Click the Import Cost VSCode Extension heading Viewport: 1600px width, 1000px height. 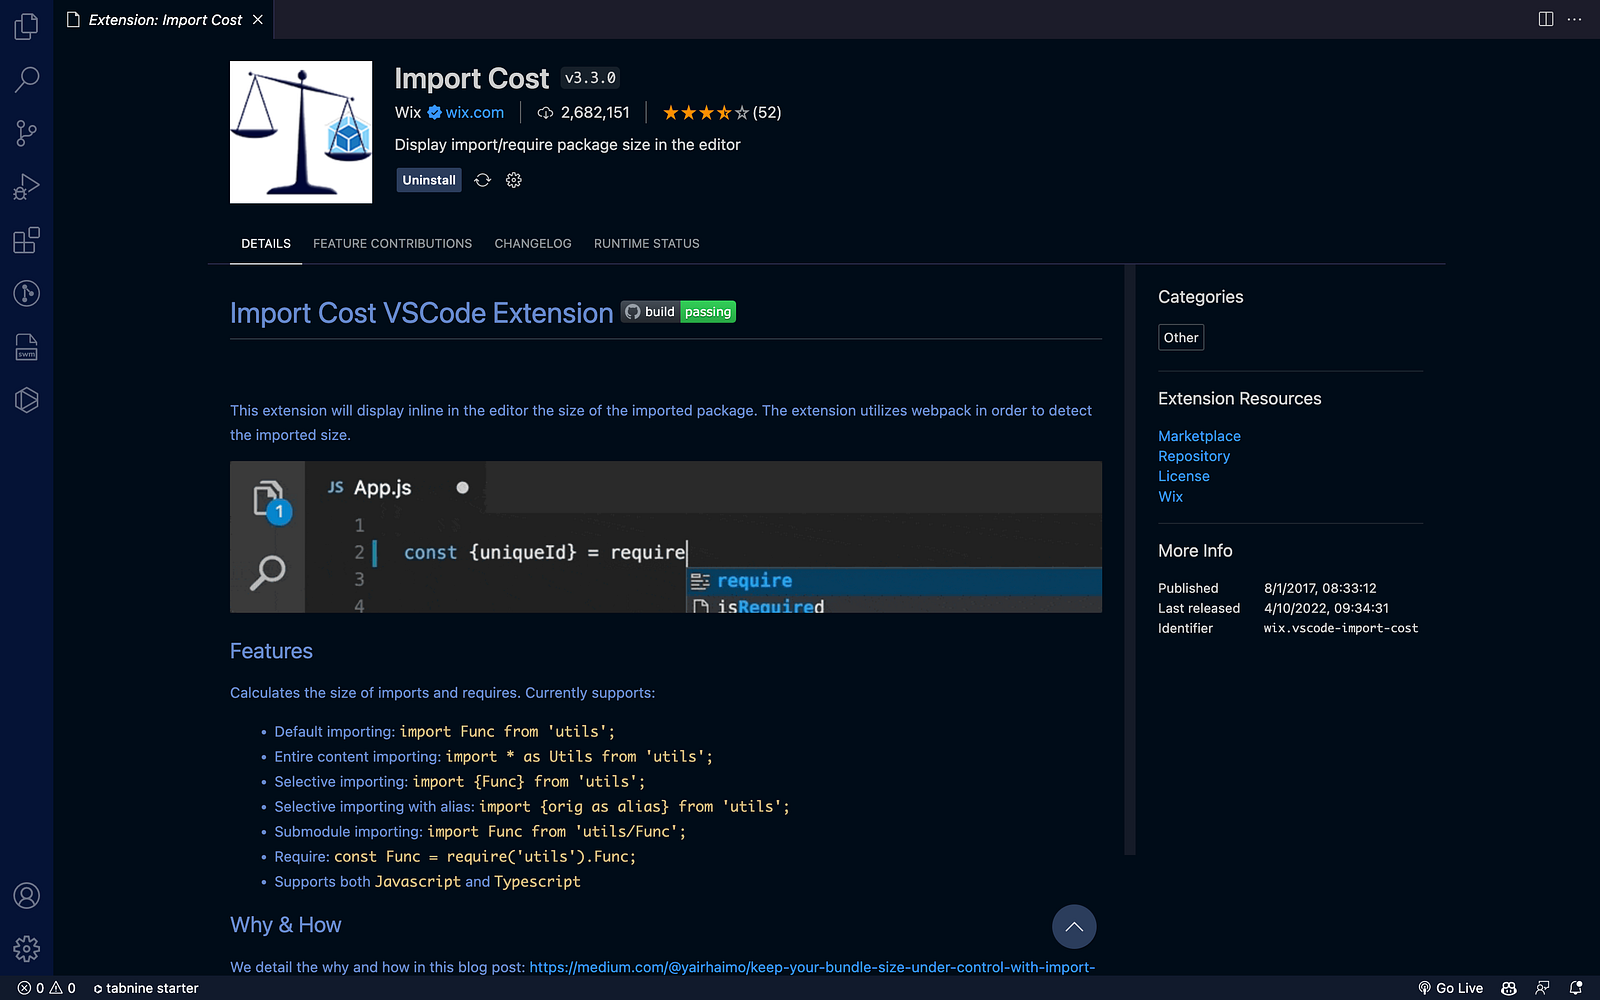coord(421,313)
